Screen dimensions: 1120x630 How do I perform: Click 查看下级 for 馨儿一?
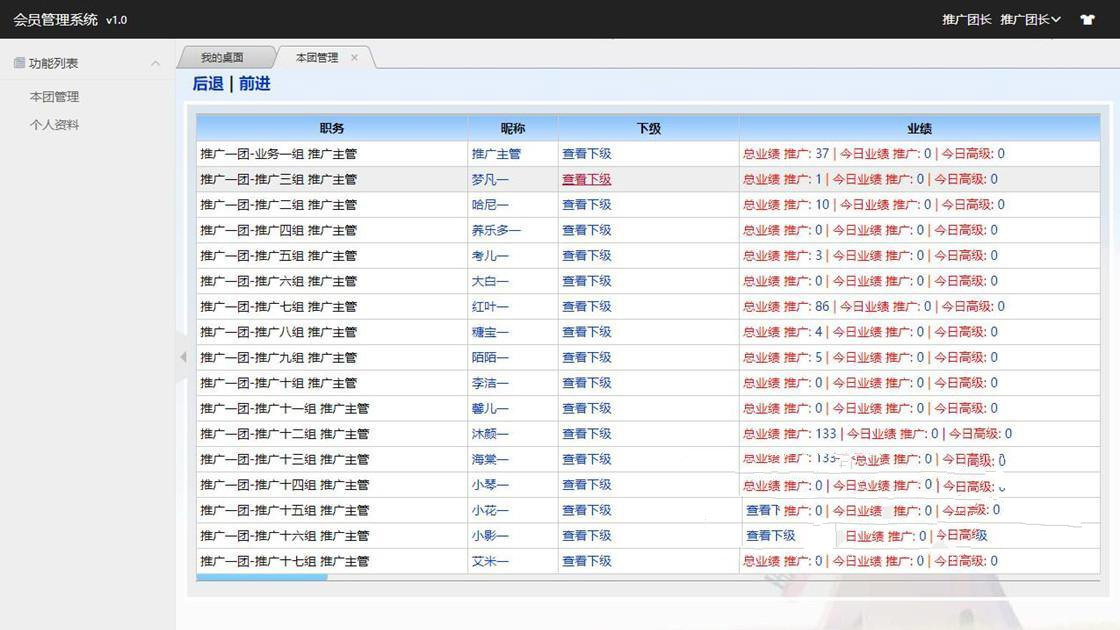(x=586, y=408)
